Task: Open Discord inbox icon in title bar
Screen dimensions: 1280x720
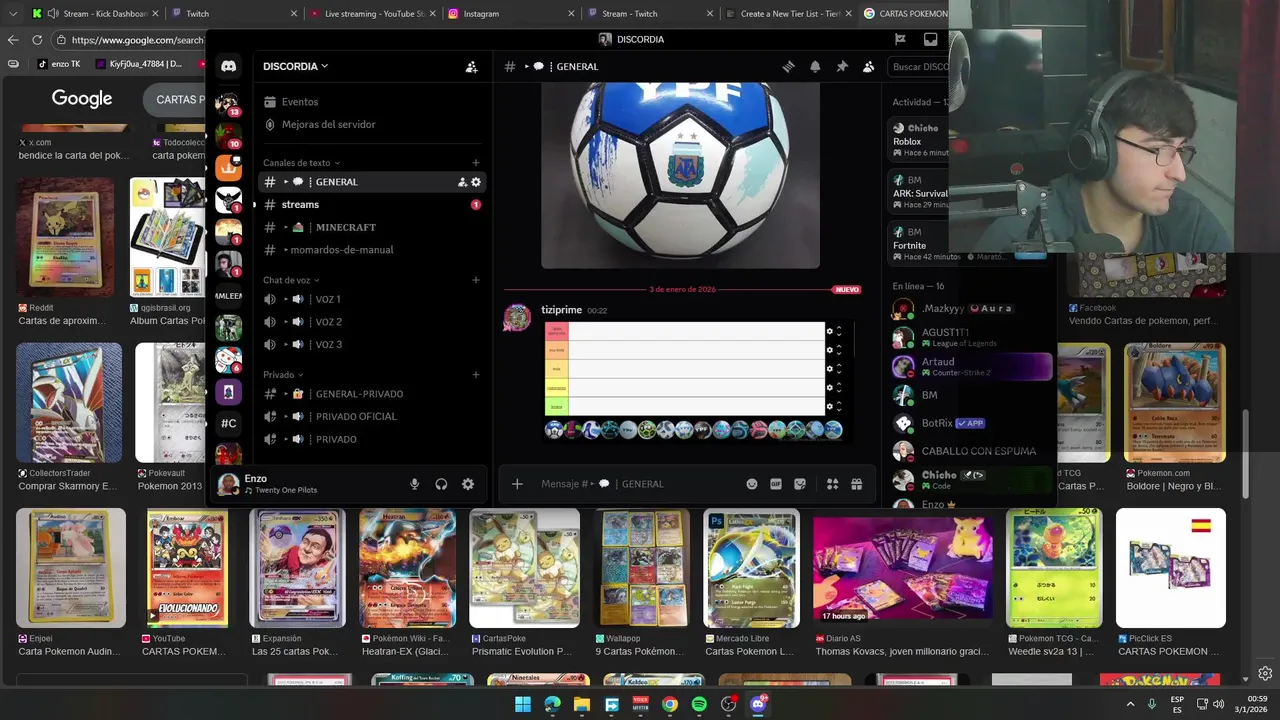Action: click(x=931, y=39)
